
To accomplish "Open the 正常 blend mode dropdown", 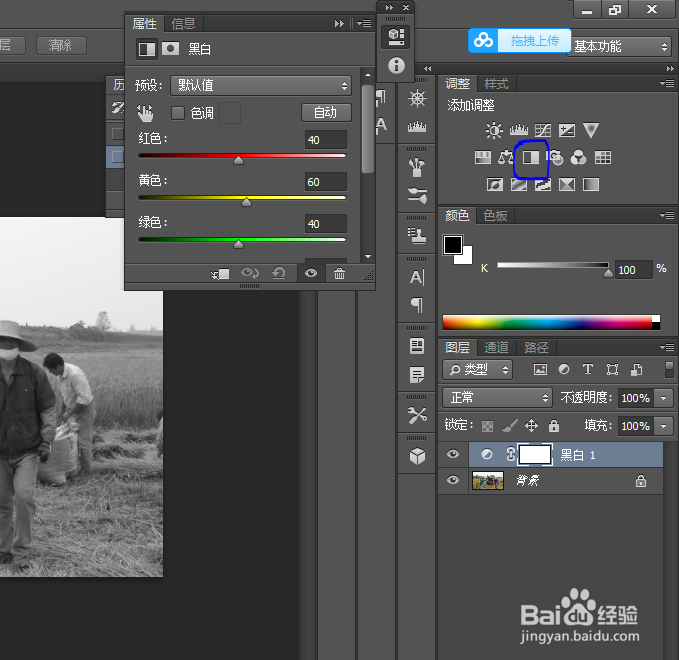I will [x=497, y=398].
